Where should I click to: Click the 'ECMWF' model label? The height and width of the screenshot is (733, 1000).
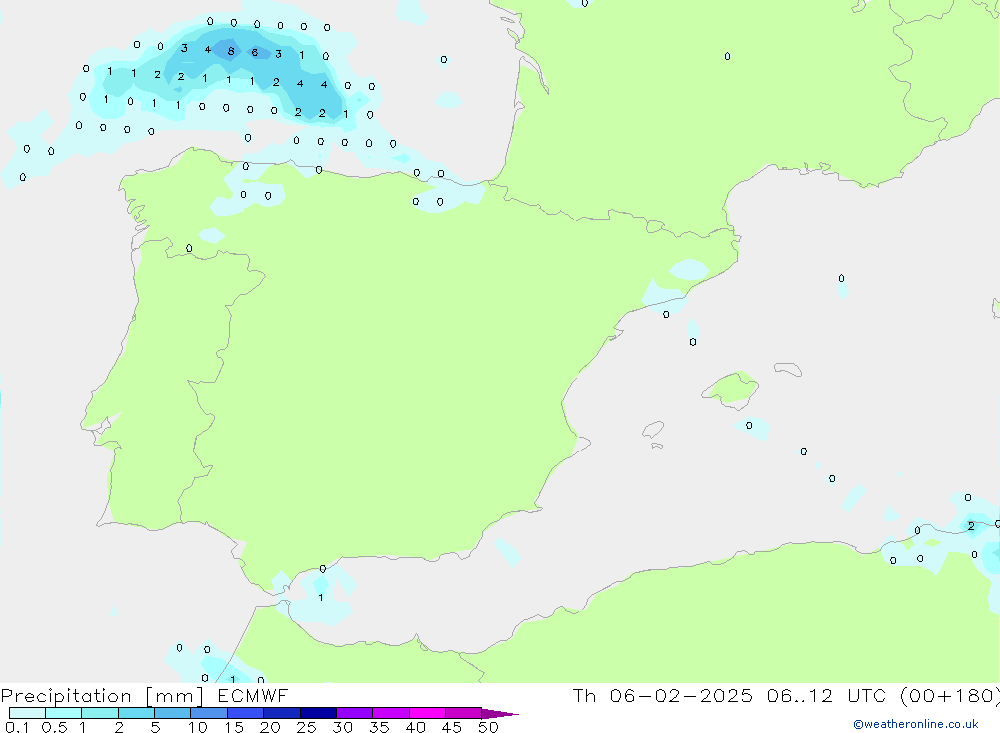point(253,695)
